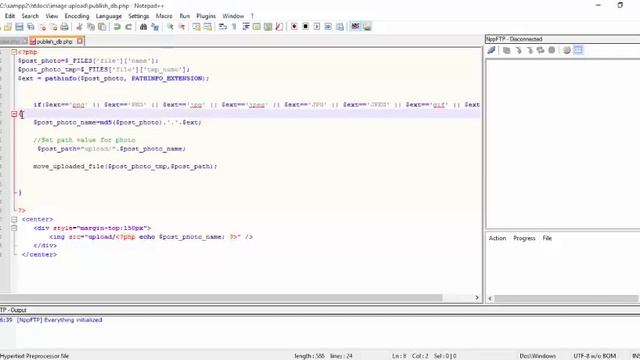Collapse the <div> tag fold marker
The height and width of the screenshot is (360, 640).
[14, 228]
